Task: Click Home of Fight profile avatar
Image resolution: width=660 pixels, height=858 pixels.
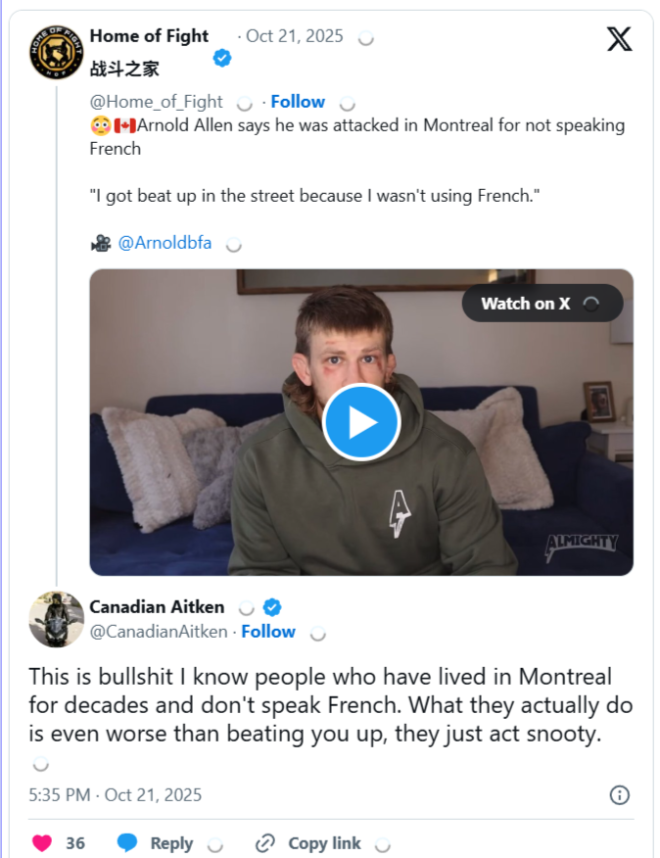Action: 56,52
